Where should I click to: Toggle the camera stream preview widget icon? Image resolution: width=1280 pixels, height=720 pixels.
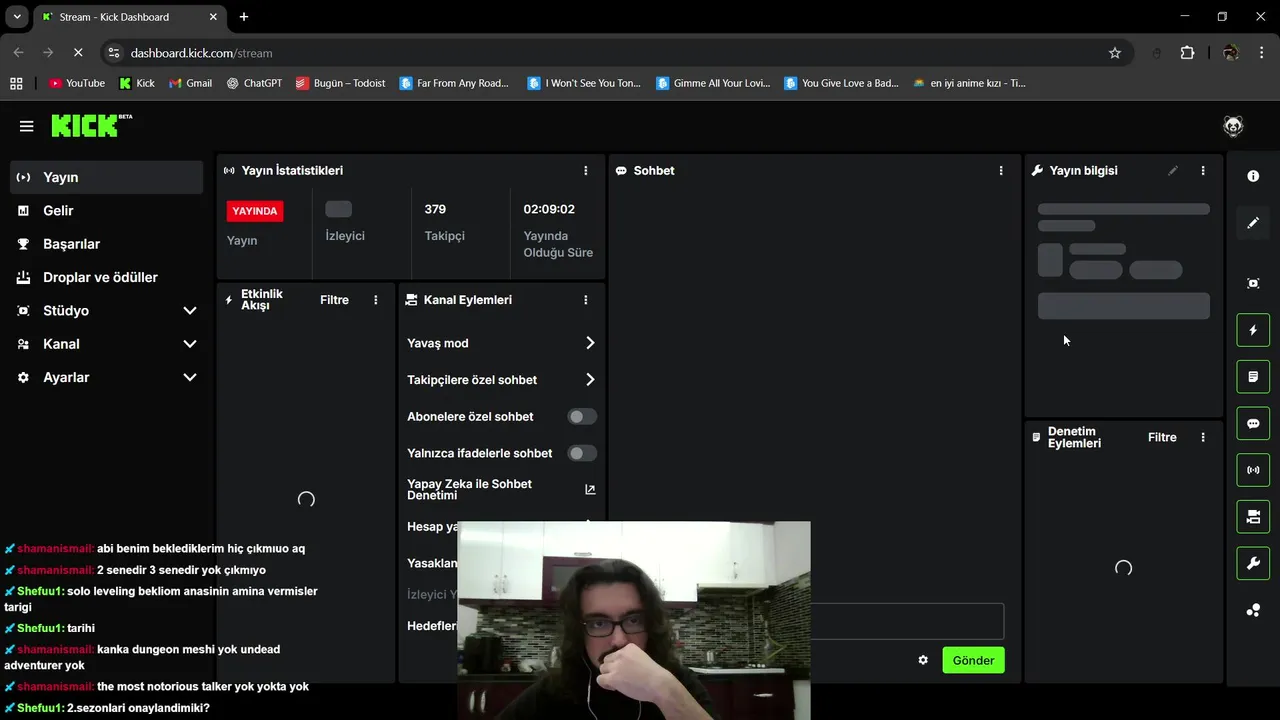click(1253, 517)
